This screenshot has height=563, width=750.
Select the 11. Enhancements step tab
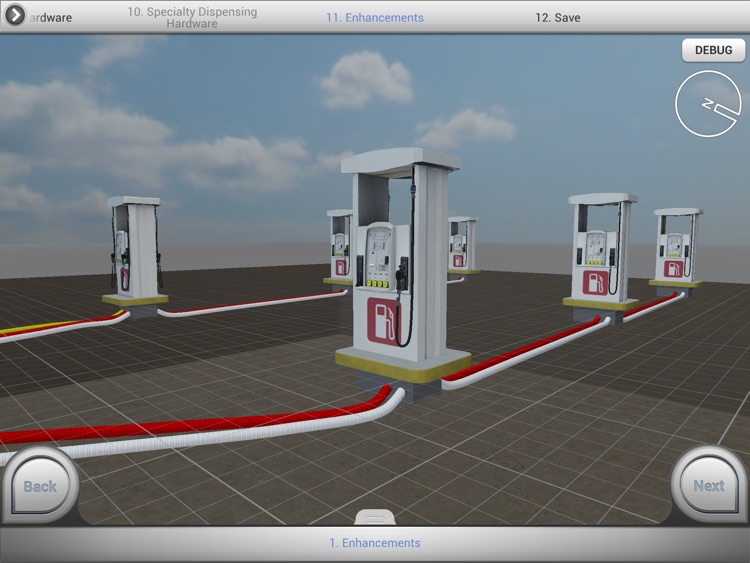click(375, 18)
